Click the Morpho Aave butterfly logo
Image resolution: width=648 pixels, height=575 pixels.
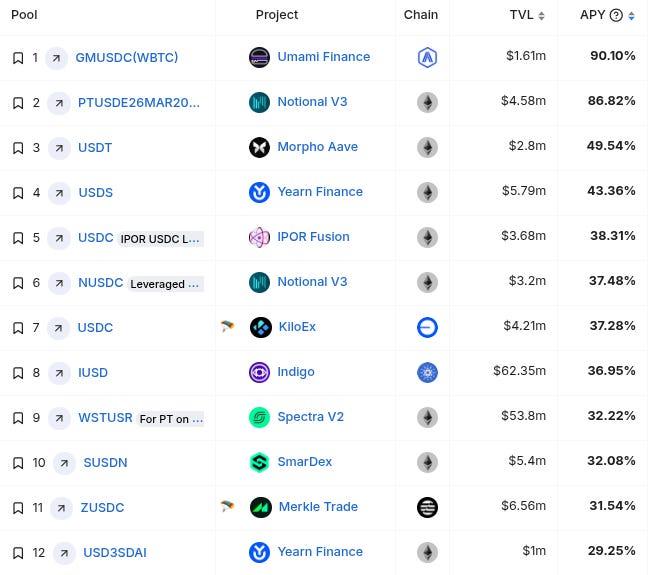260,147
